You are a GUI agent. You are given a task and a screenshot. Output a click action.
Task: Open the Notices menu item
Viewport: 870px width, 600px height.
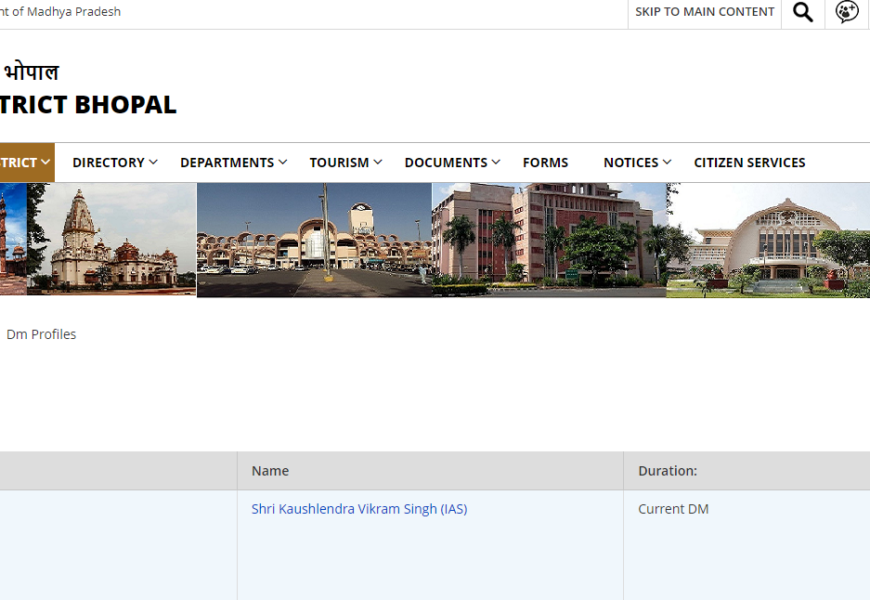(631, 163)
